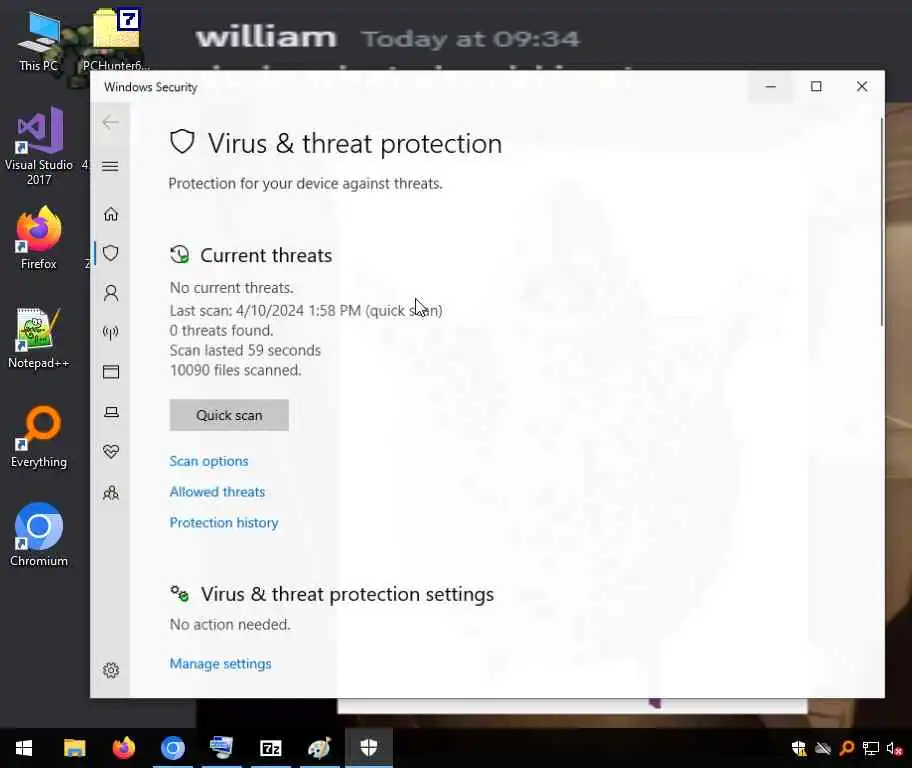
Task: Expand the hamburger navigation menu
Action: point(111,166)
